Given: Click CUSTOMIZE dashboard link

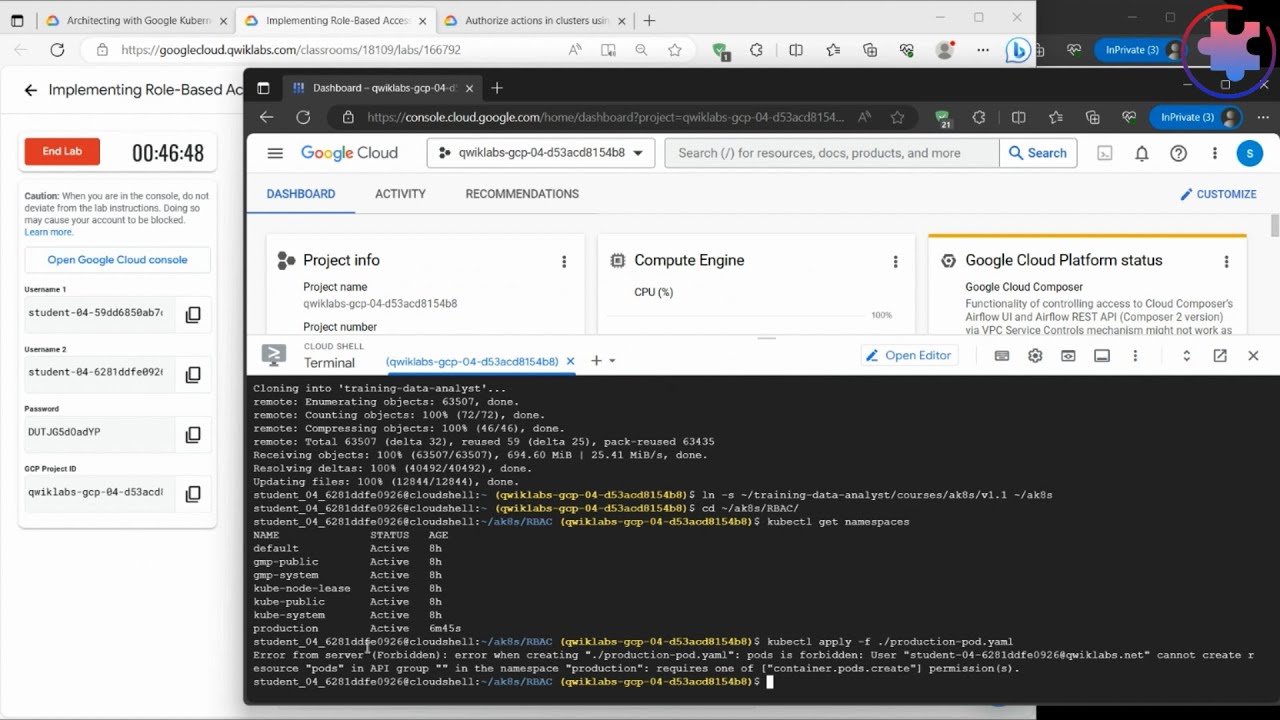Looking at the screenshot, I should (1218, 194).
